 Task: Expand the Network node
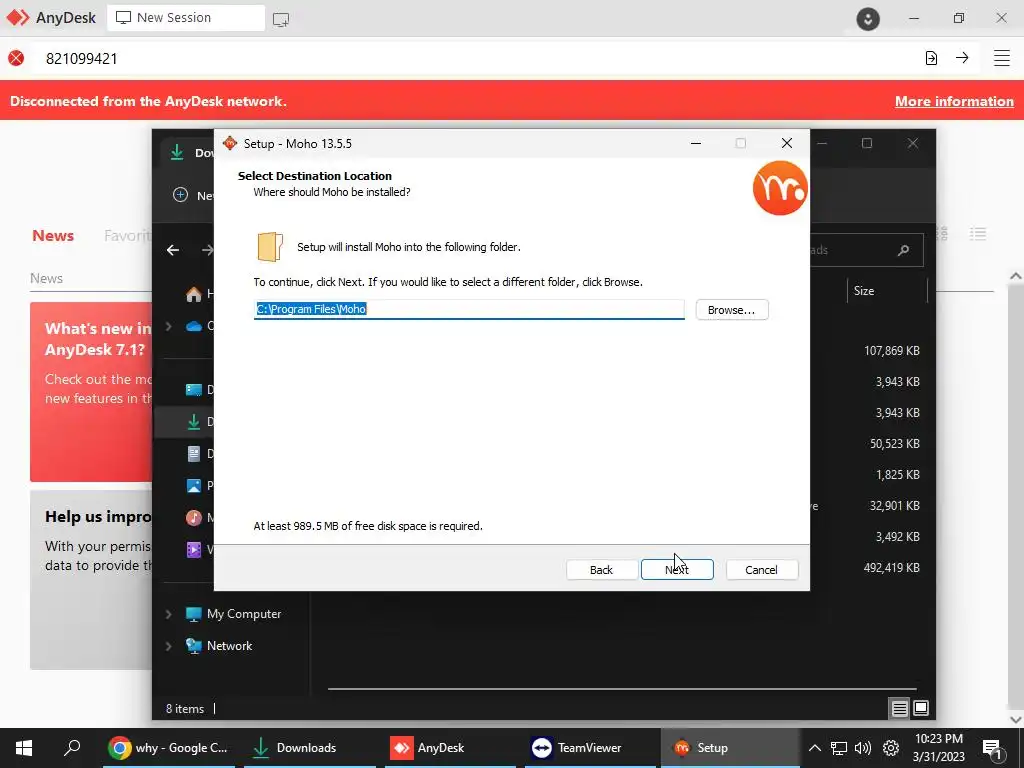point(168,646)
